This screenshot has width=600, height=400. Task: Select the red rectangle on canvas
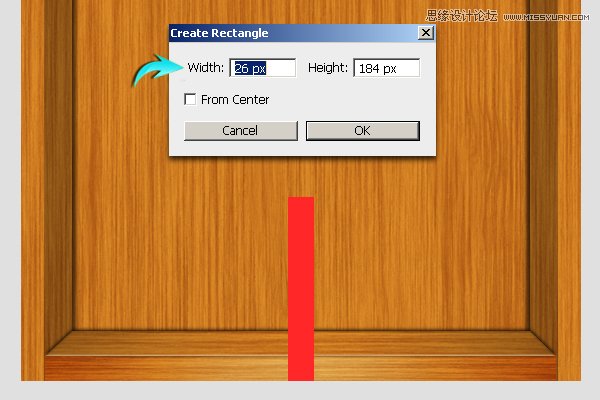[x=301, y=289]
